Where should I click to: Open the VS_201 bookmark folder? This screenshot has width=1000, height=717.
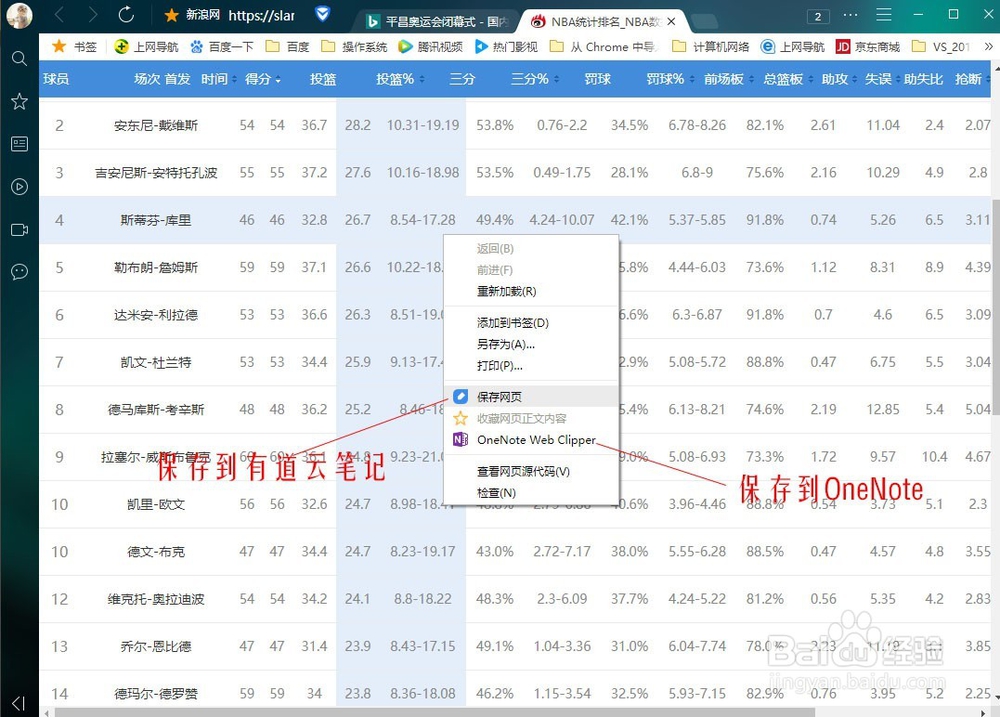point(941,47)
